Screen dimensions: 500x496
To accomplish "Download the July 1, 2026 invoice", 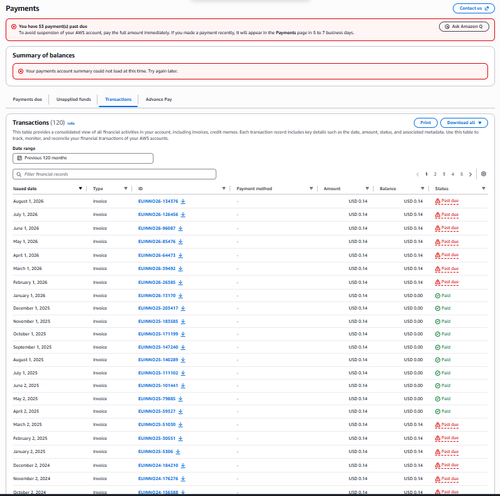I will 183,215.
